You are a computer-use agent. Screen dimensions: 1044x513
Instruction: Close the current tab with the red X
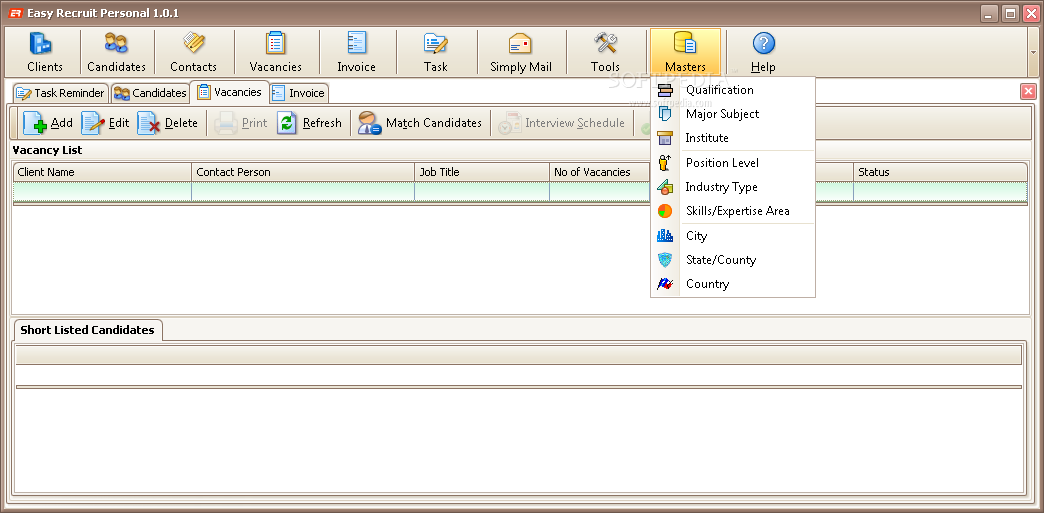(1028, 92)
